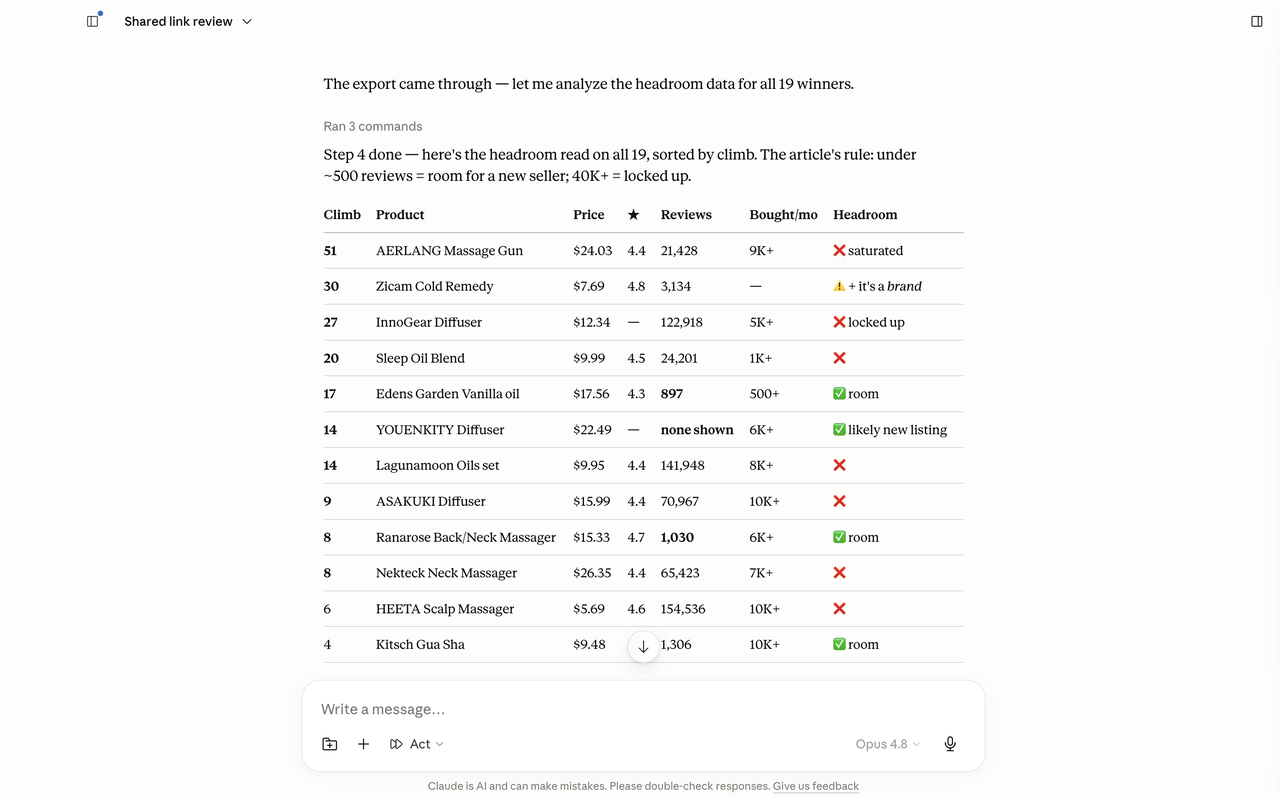Click the Reviews column header
Image resolution: width=1280 pixels, height=800 pixels.
(686, 215)
